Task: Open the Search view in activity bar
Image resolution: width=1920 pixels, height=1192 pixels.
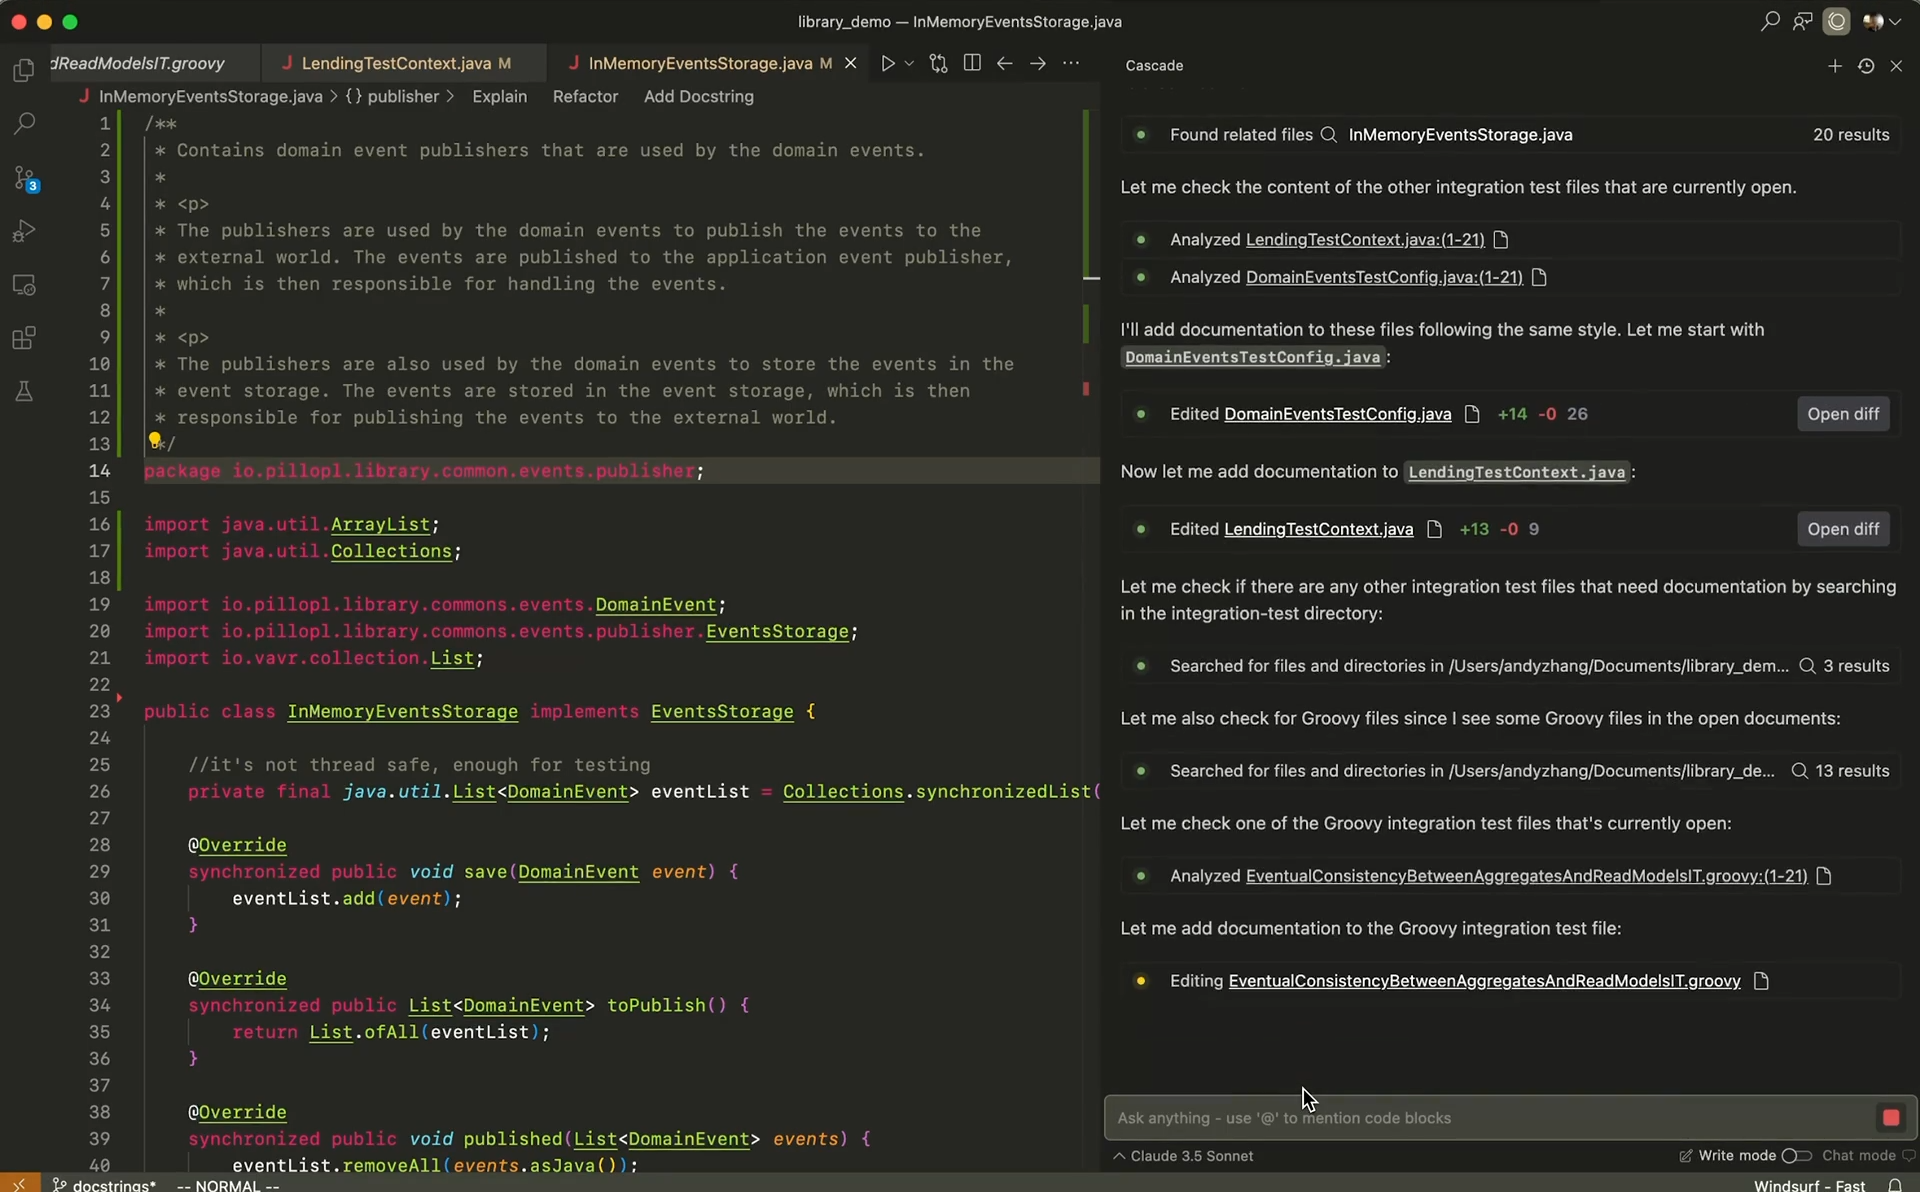Action: click(23, 124)
